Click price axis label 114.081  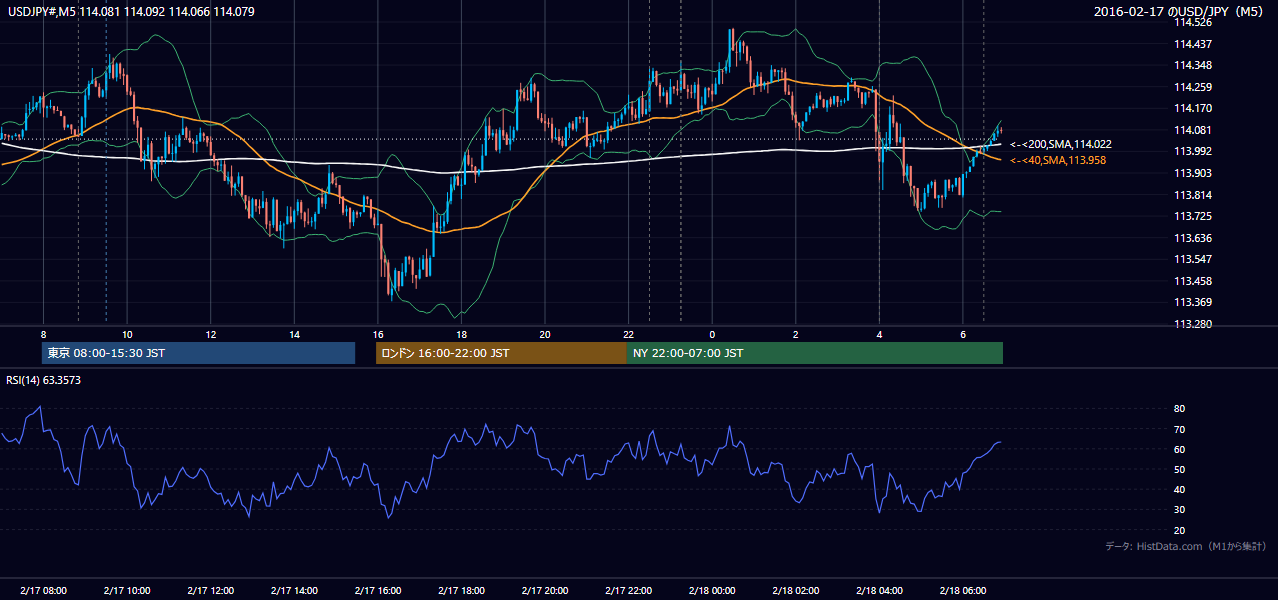[1193, 130]
